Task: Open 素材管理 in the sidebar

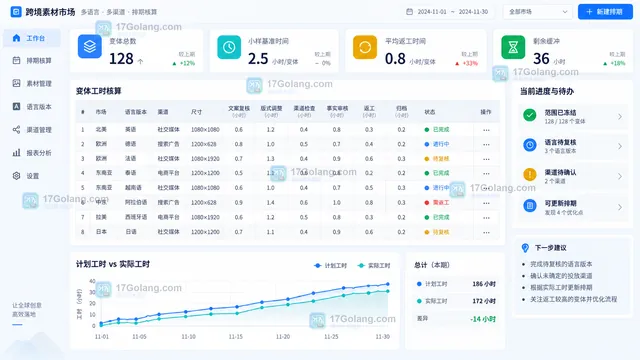Action: tap(32, 83)
